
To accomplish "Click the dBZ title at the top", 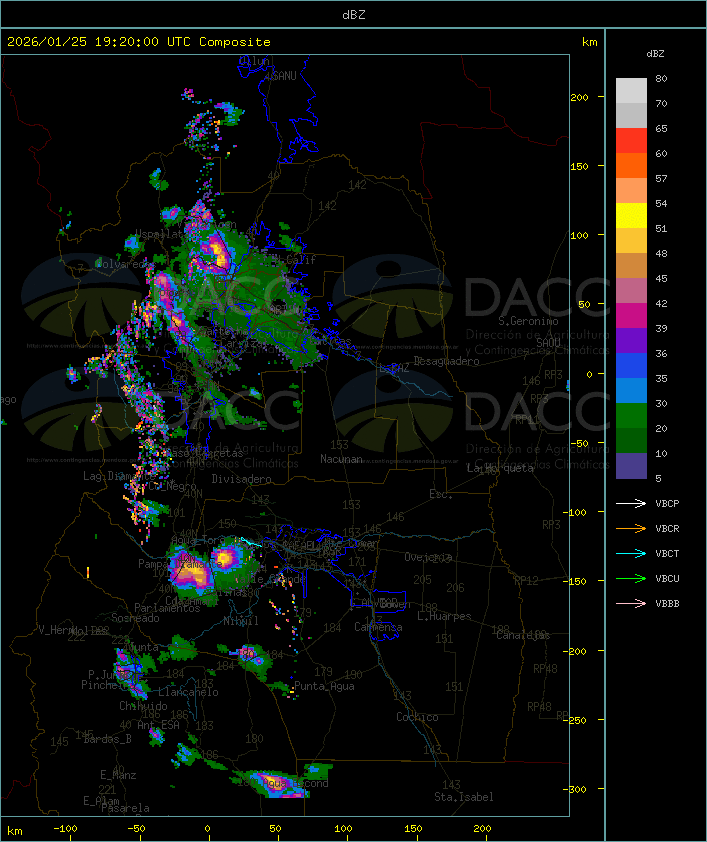I will point(354,15).
